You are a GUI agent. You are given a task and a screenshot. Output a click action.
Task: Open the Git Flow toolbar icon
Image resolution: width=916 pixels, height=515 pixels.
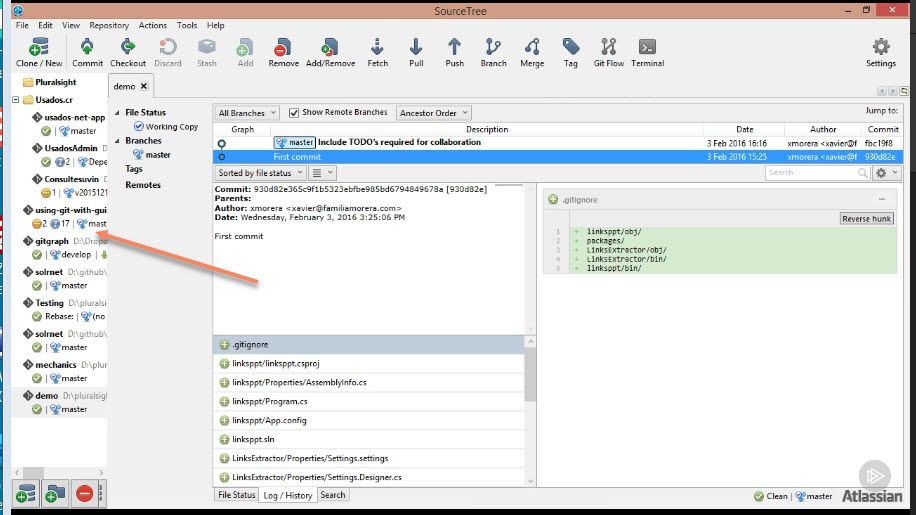[x=609, y=52]
